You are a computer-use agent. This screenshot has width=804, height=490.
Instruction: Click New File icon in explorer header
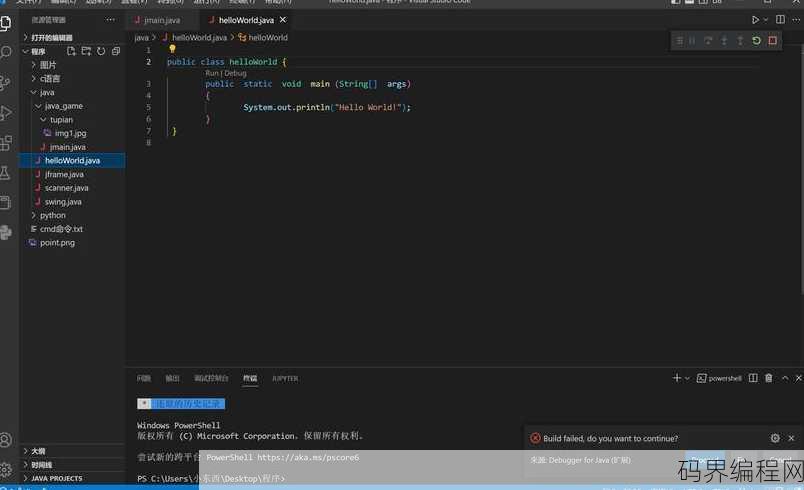pyautogui.click(x=71, y=51)
